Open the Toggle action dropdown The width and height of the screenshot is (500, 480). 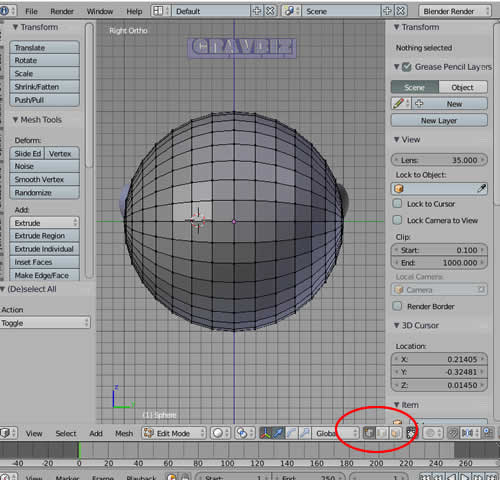pyautogui.click(x=45, y=323)
